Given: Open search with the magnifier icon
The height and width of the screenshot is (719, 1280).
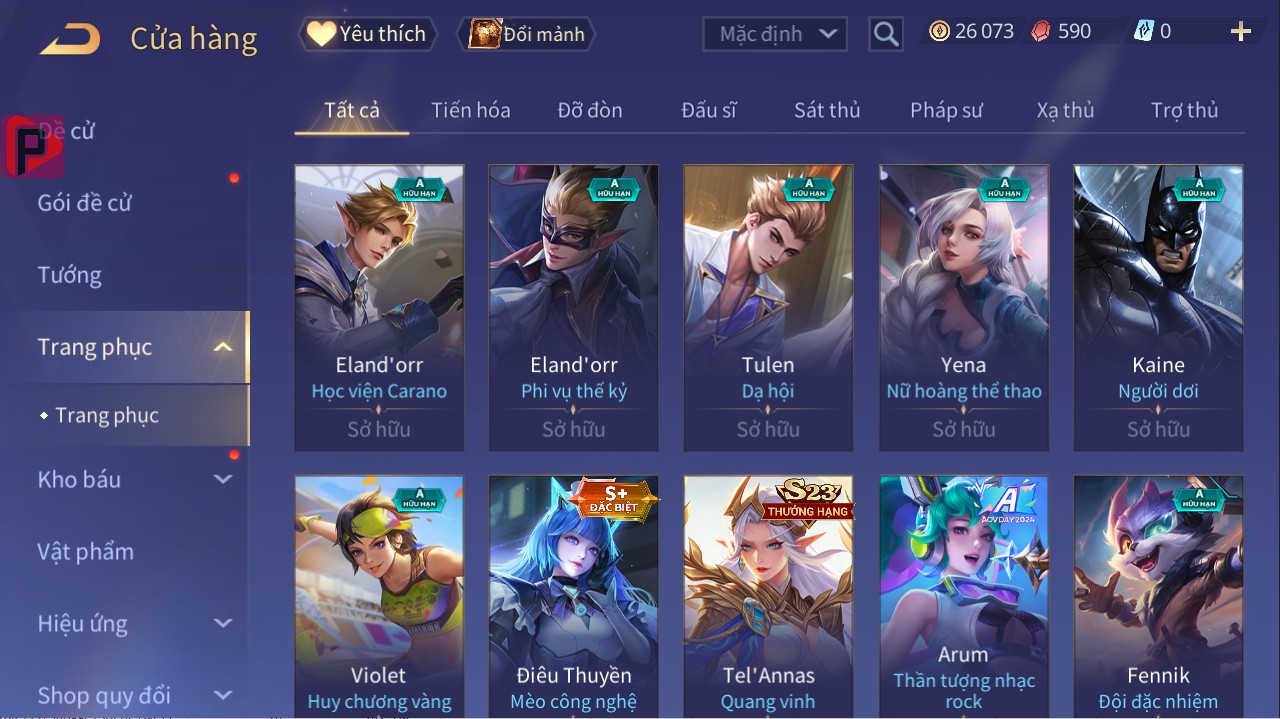Looking at the screenshot, I should click(x=885, y=34).
